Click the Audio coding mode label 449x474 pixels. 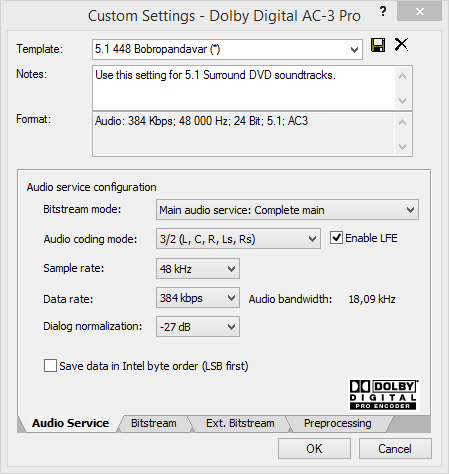pyautogui.click(x=90, y=239)
